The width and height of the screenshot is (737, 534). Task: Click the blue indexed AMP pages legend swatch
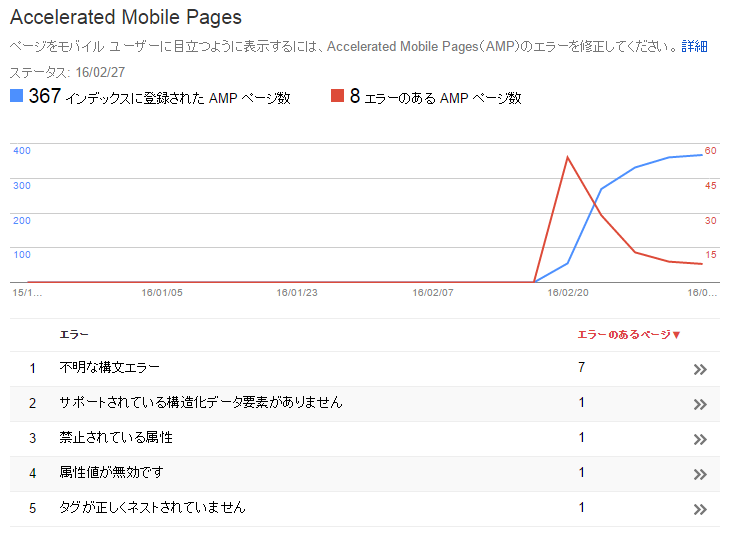coord(16,95)
